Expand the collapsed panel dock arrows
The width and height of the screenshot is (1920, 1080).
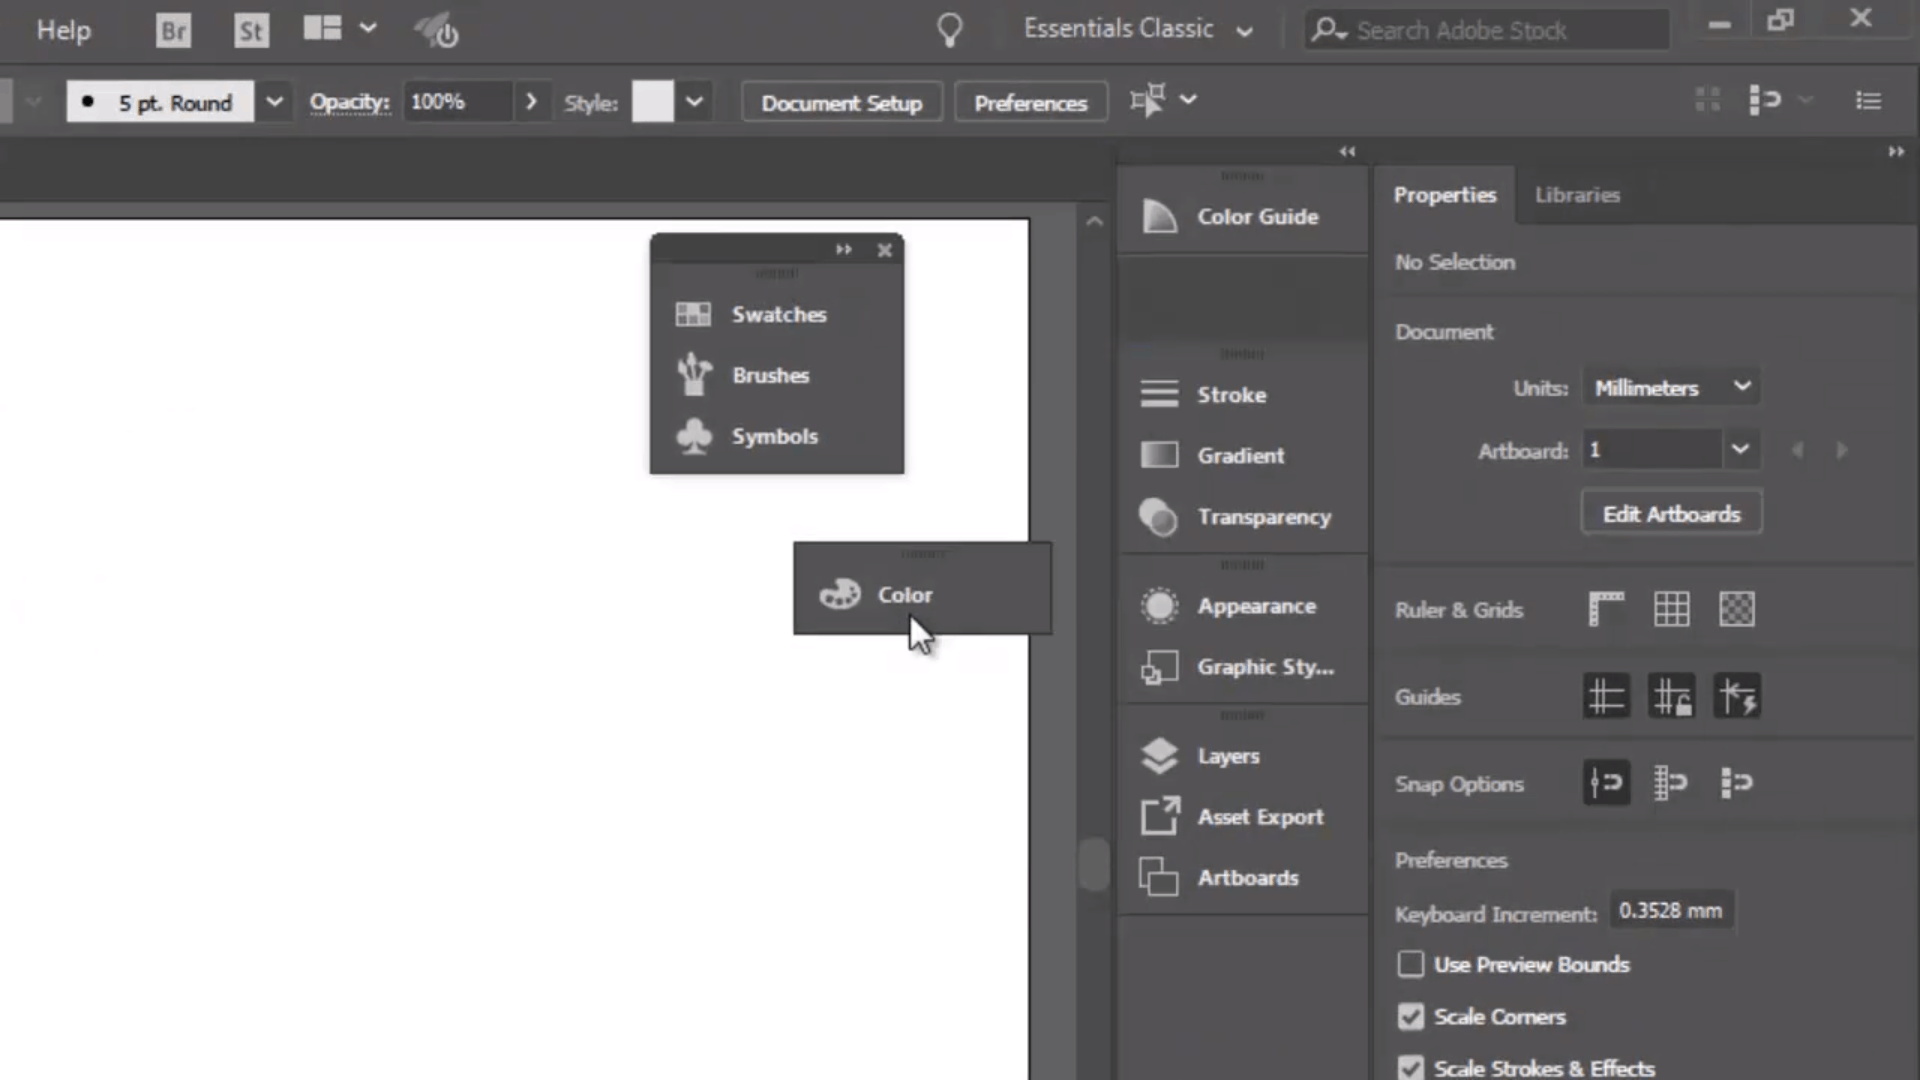(1347, 152)
